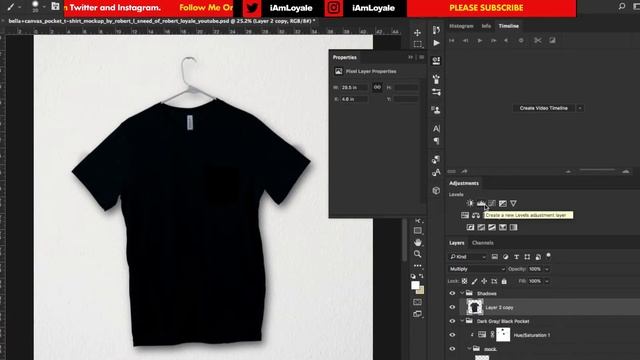
Task: Toggle lock transparent pixels
Action: point(464,281)
